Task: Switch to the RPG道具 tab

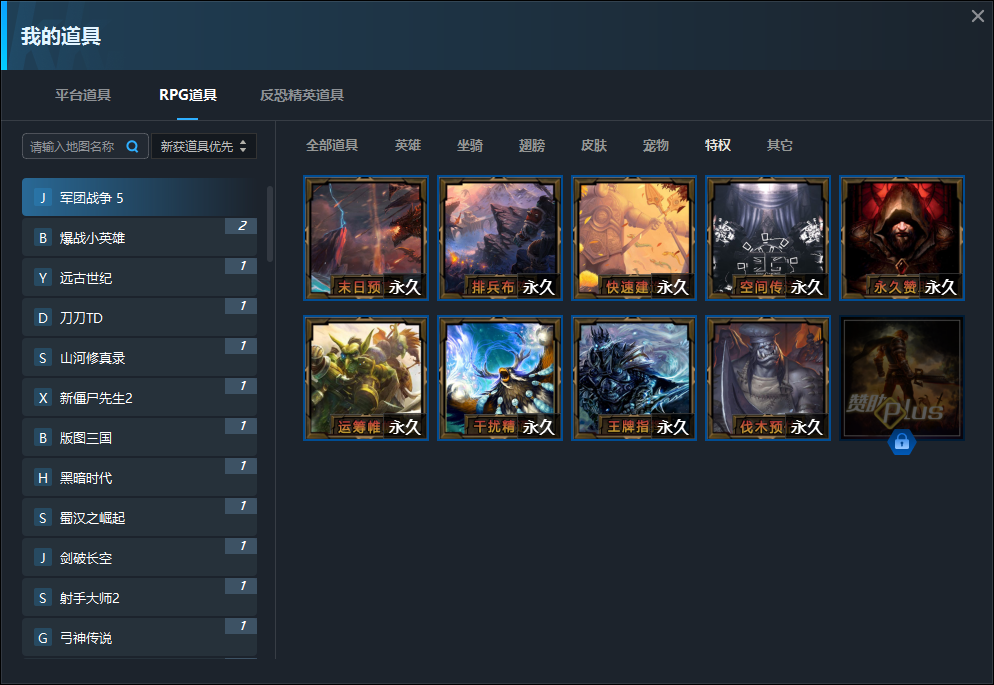Action: point(188,95)
